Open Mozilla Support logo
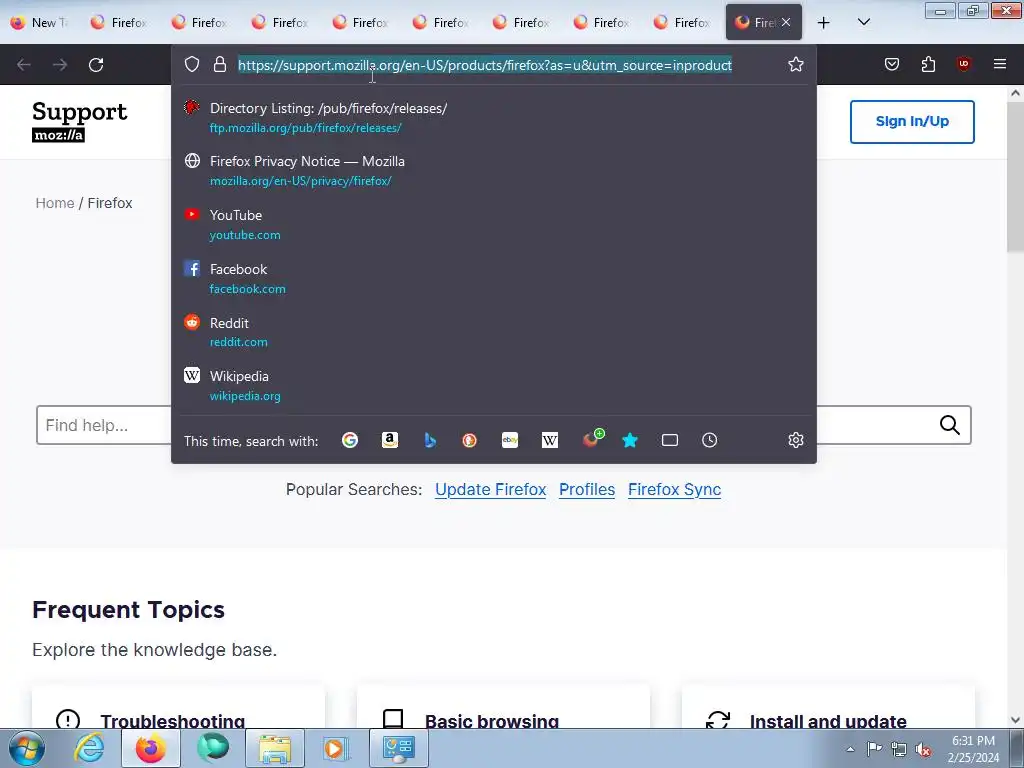The width and height of the screenshot is (1024, 768). coord(80,121)
